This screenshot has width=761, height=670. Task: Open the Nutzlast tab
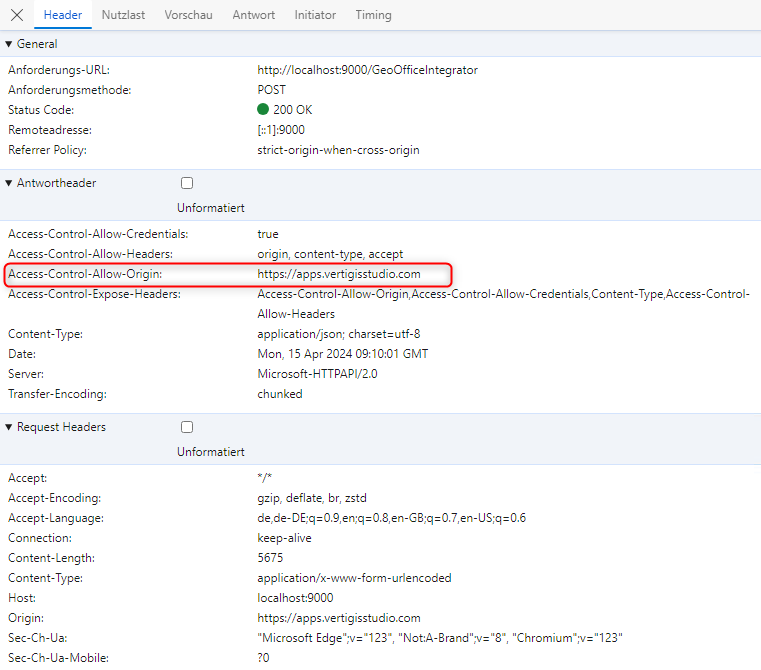pyautogui.click(x=123, y=15)
